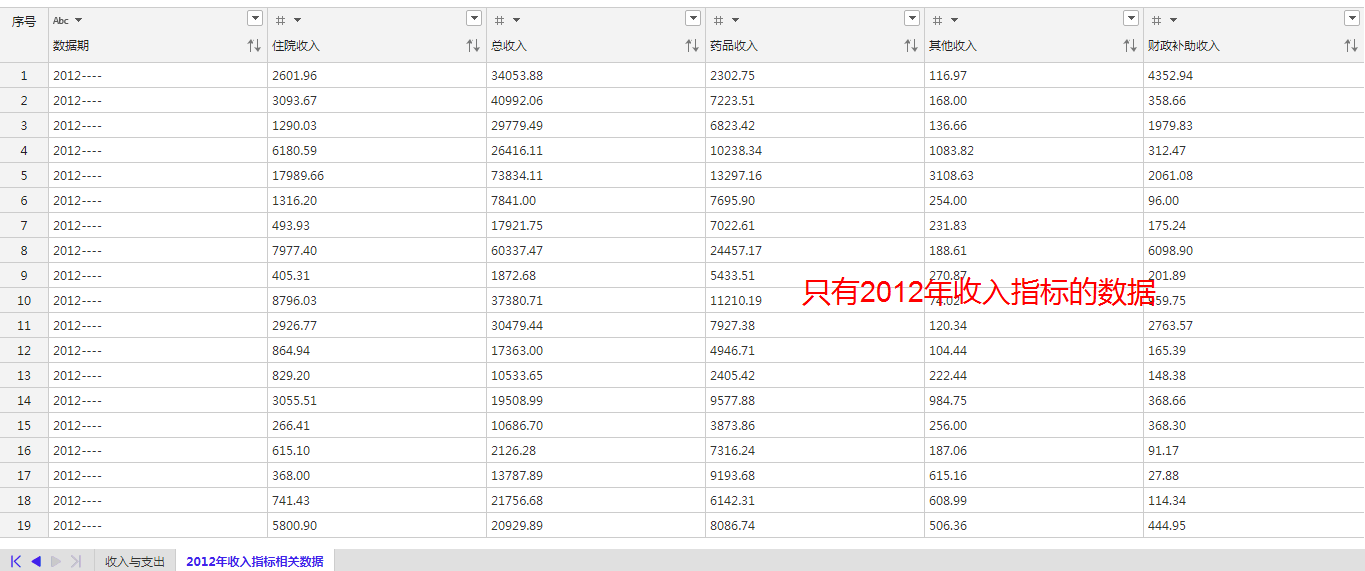This screenshot has height=571, width=1365.
Task: Go to the next sheet with the forward arrow
Action: [x=55, y=561]
